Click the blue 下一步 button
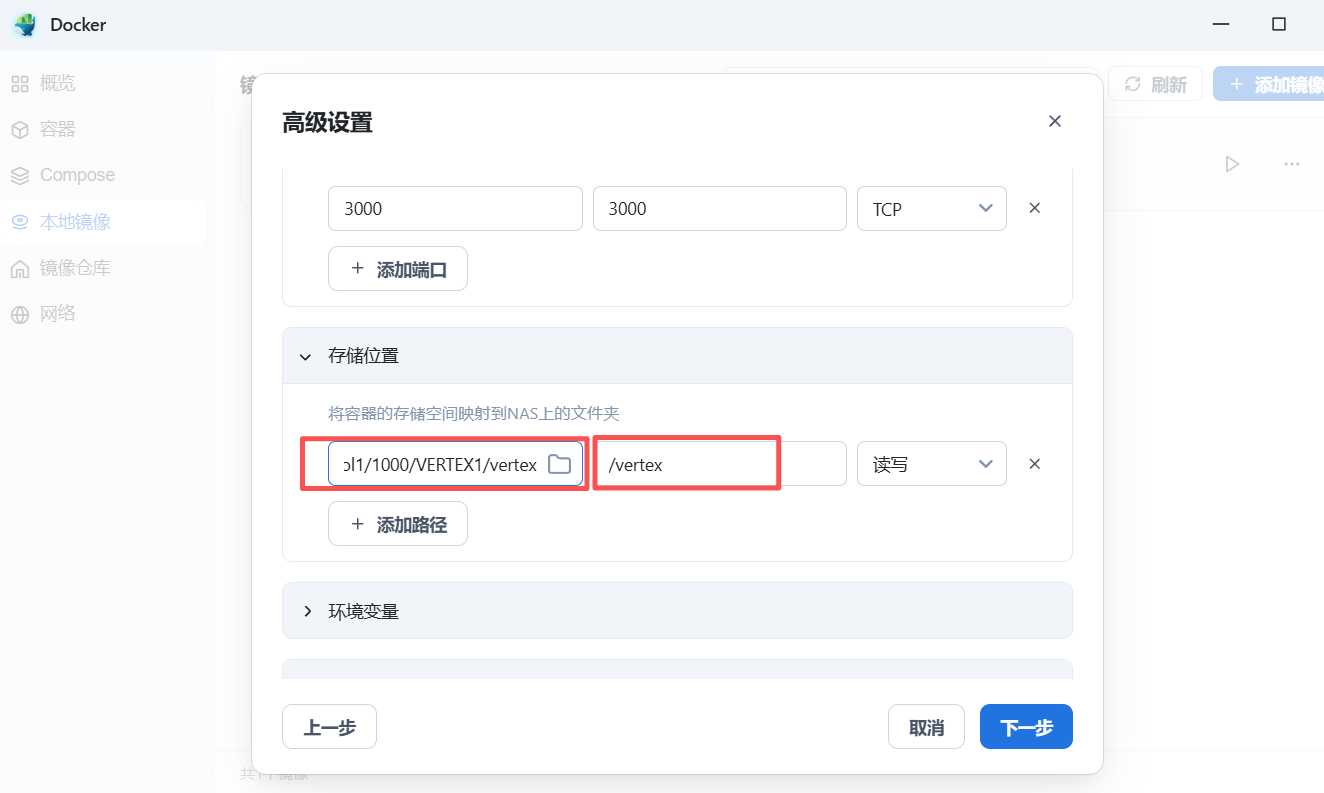Screen dimensions: 1324x793 [1025, 727]
